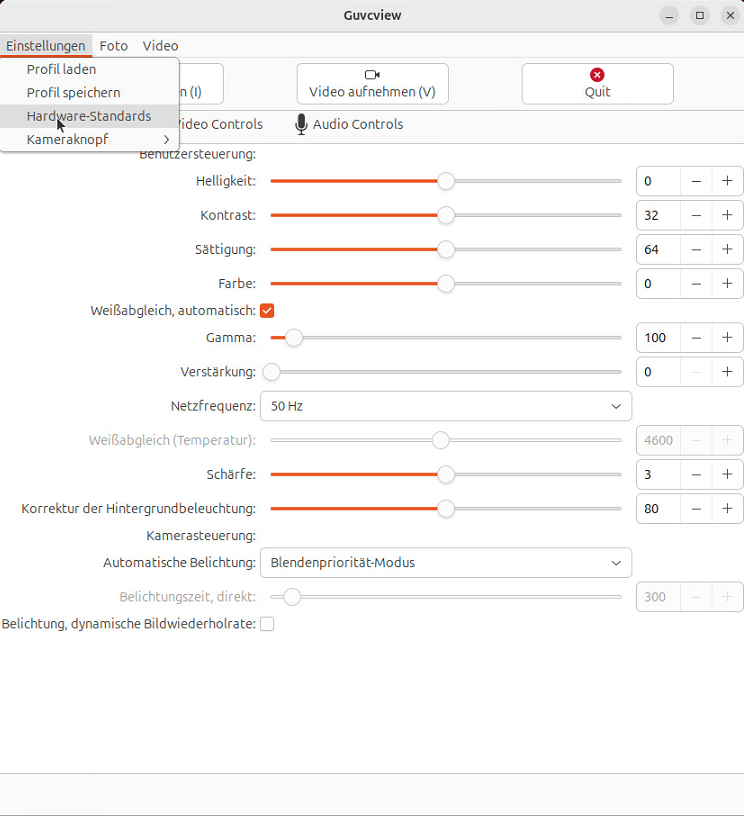Click the Schärfe value field showing 3

658,475
